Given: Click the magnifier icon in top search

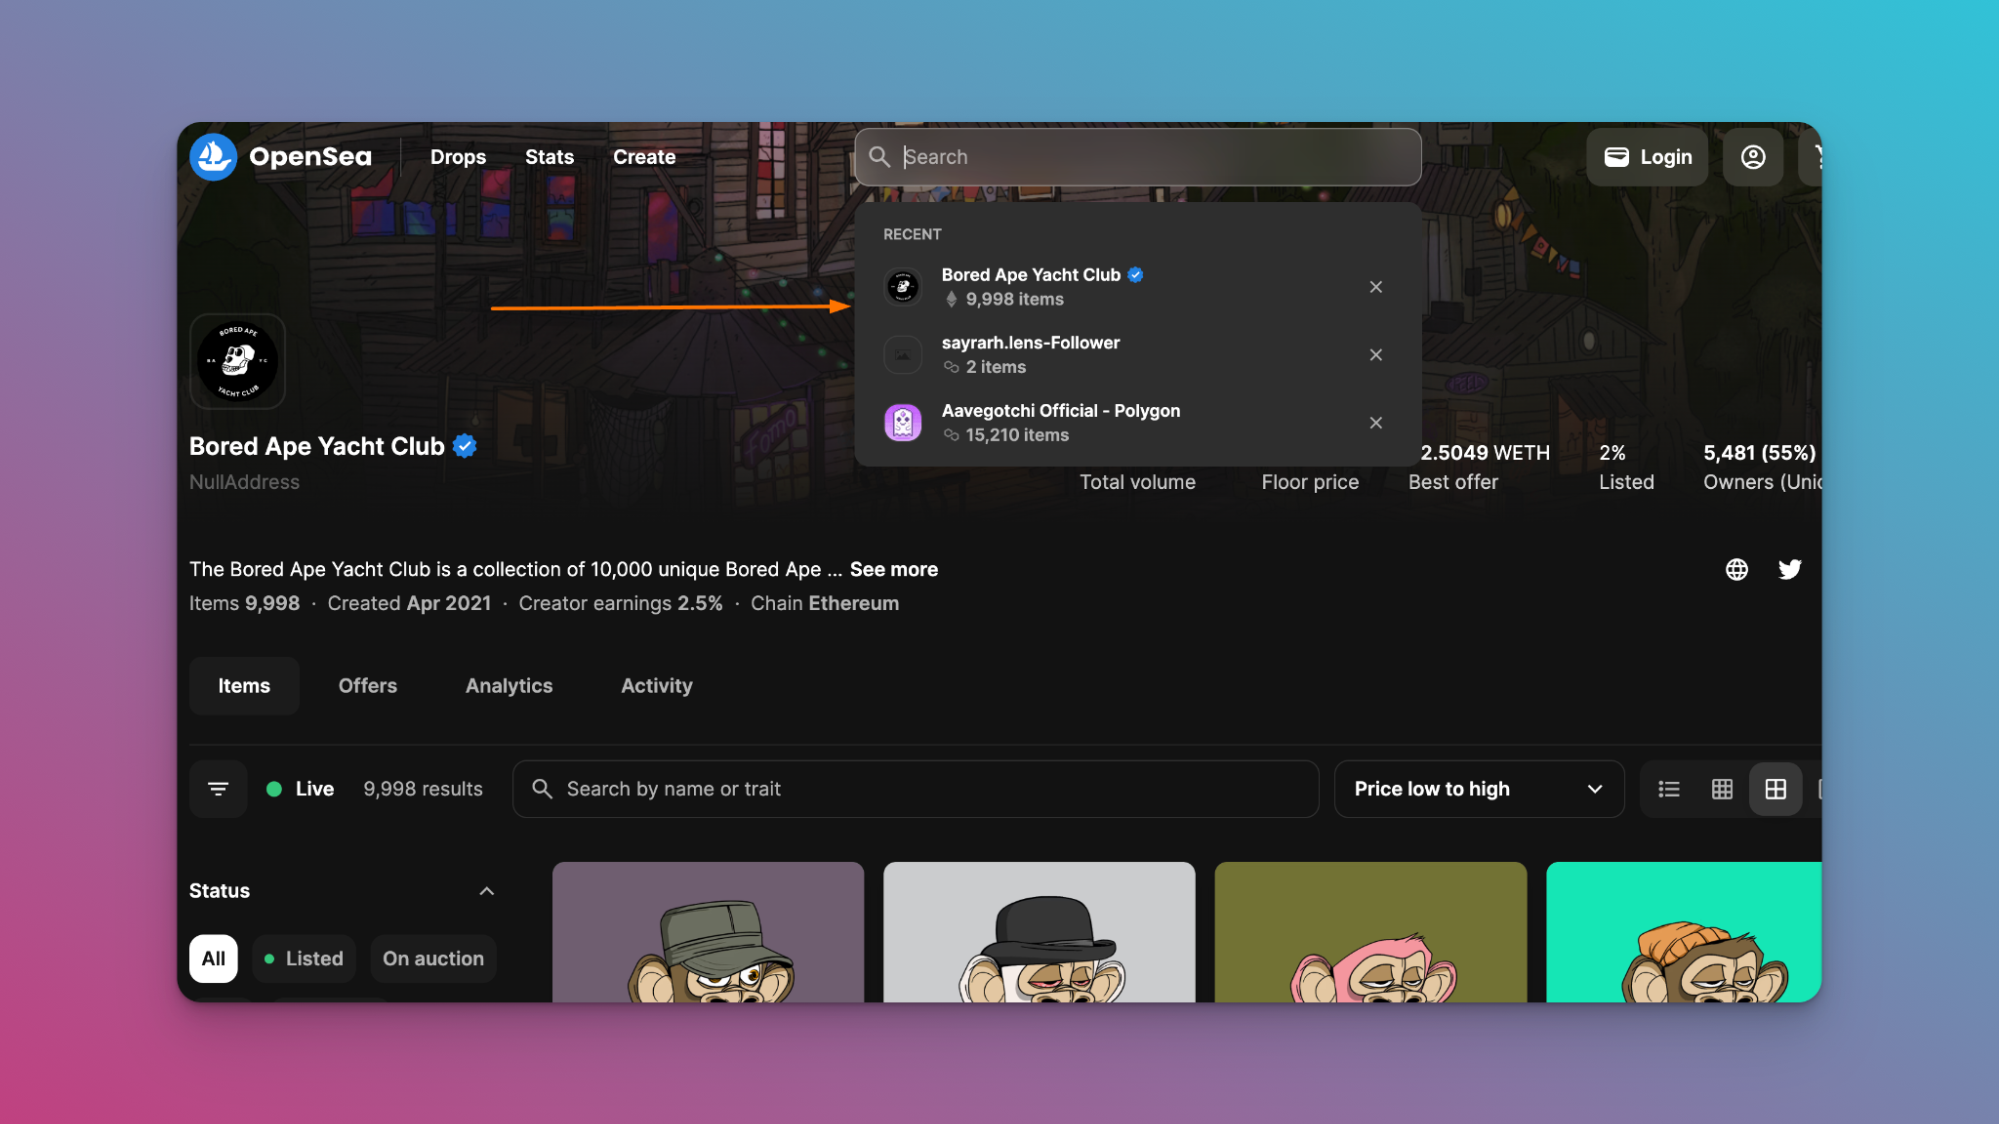Looking at the screenshot, I should point(879,157).
